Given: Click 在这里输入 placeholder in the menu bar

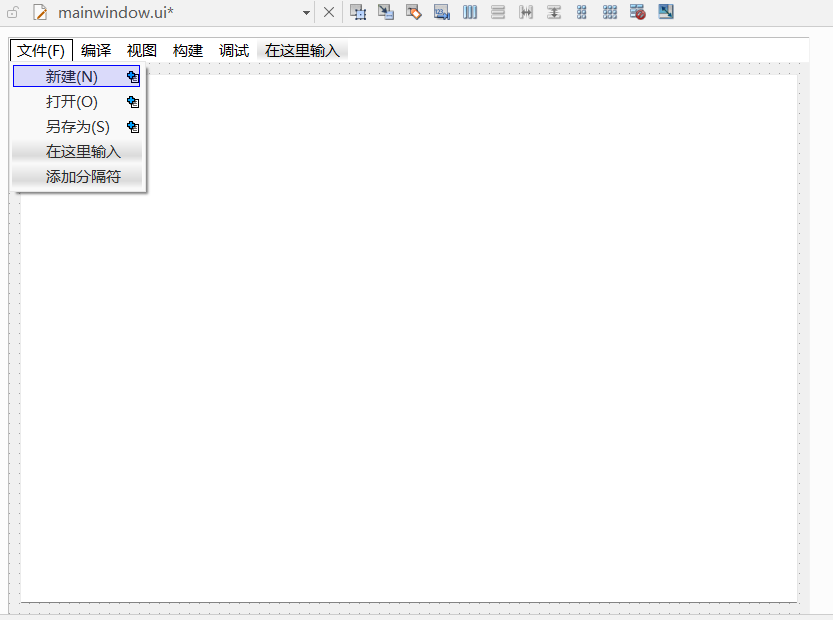Looking at the screenshot, I should 302,51.
